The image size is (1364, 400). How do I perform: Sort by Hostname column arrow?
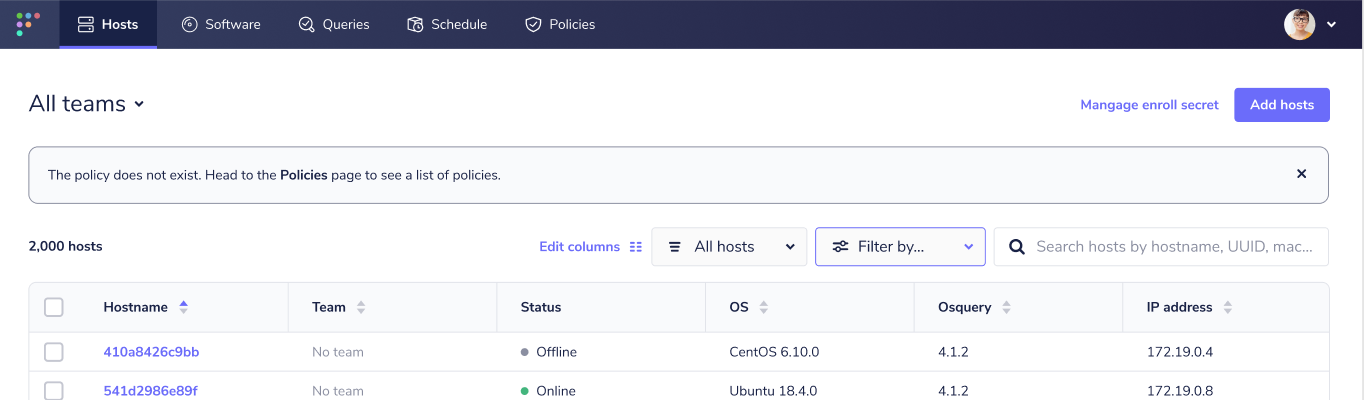(x=183, y=308)
